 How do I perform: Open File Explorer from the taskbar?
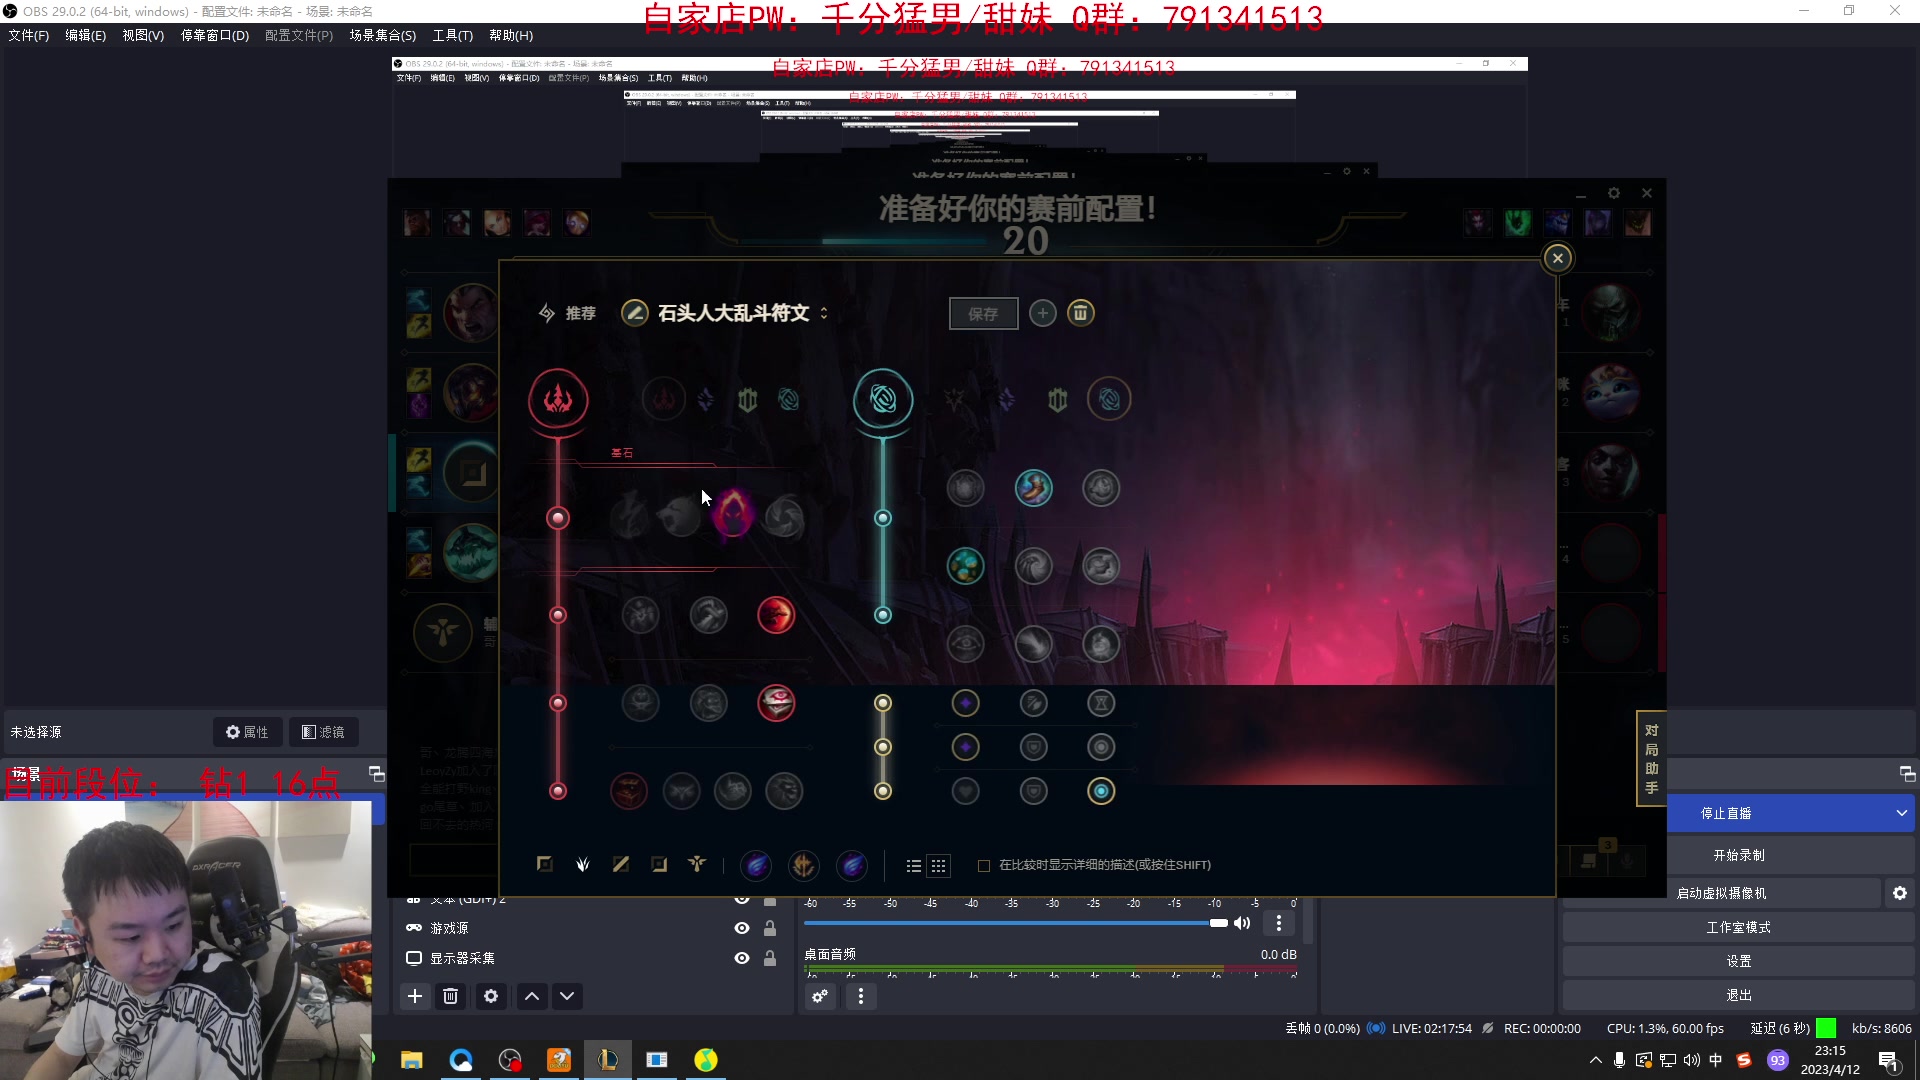click(x=412, y=1060)
